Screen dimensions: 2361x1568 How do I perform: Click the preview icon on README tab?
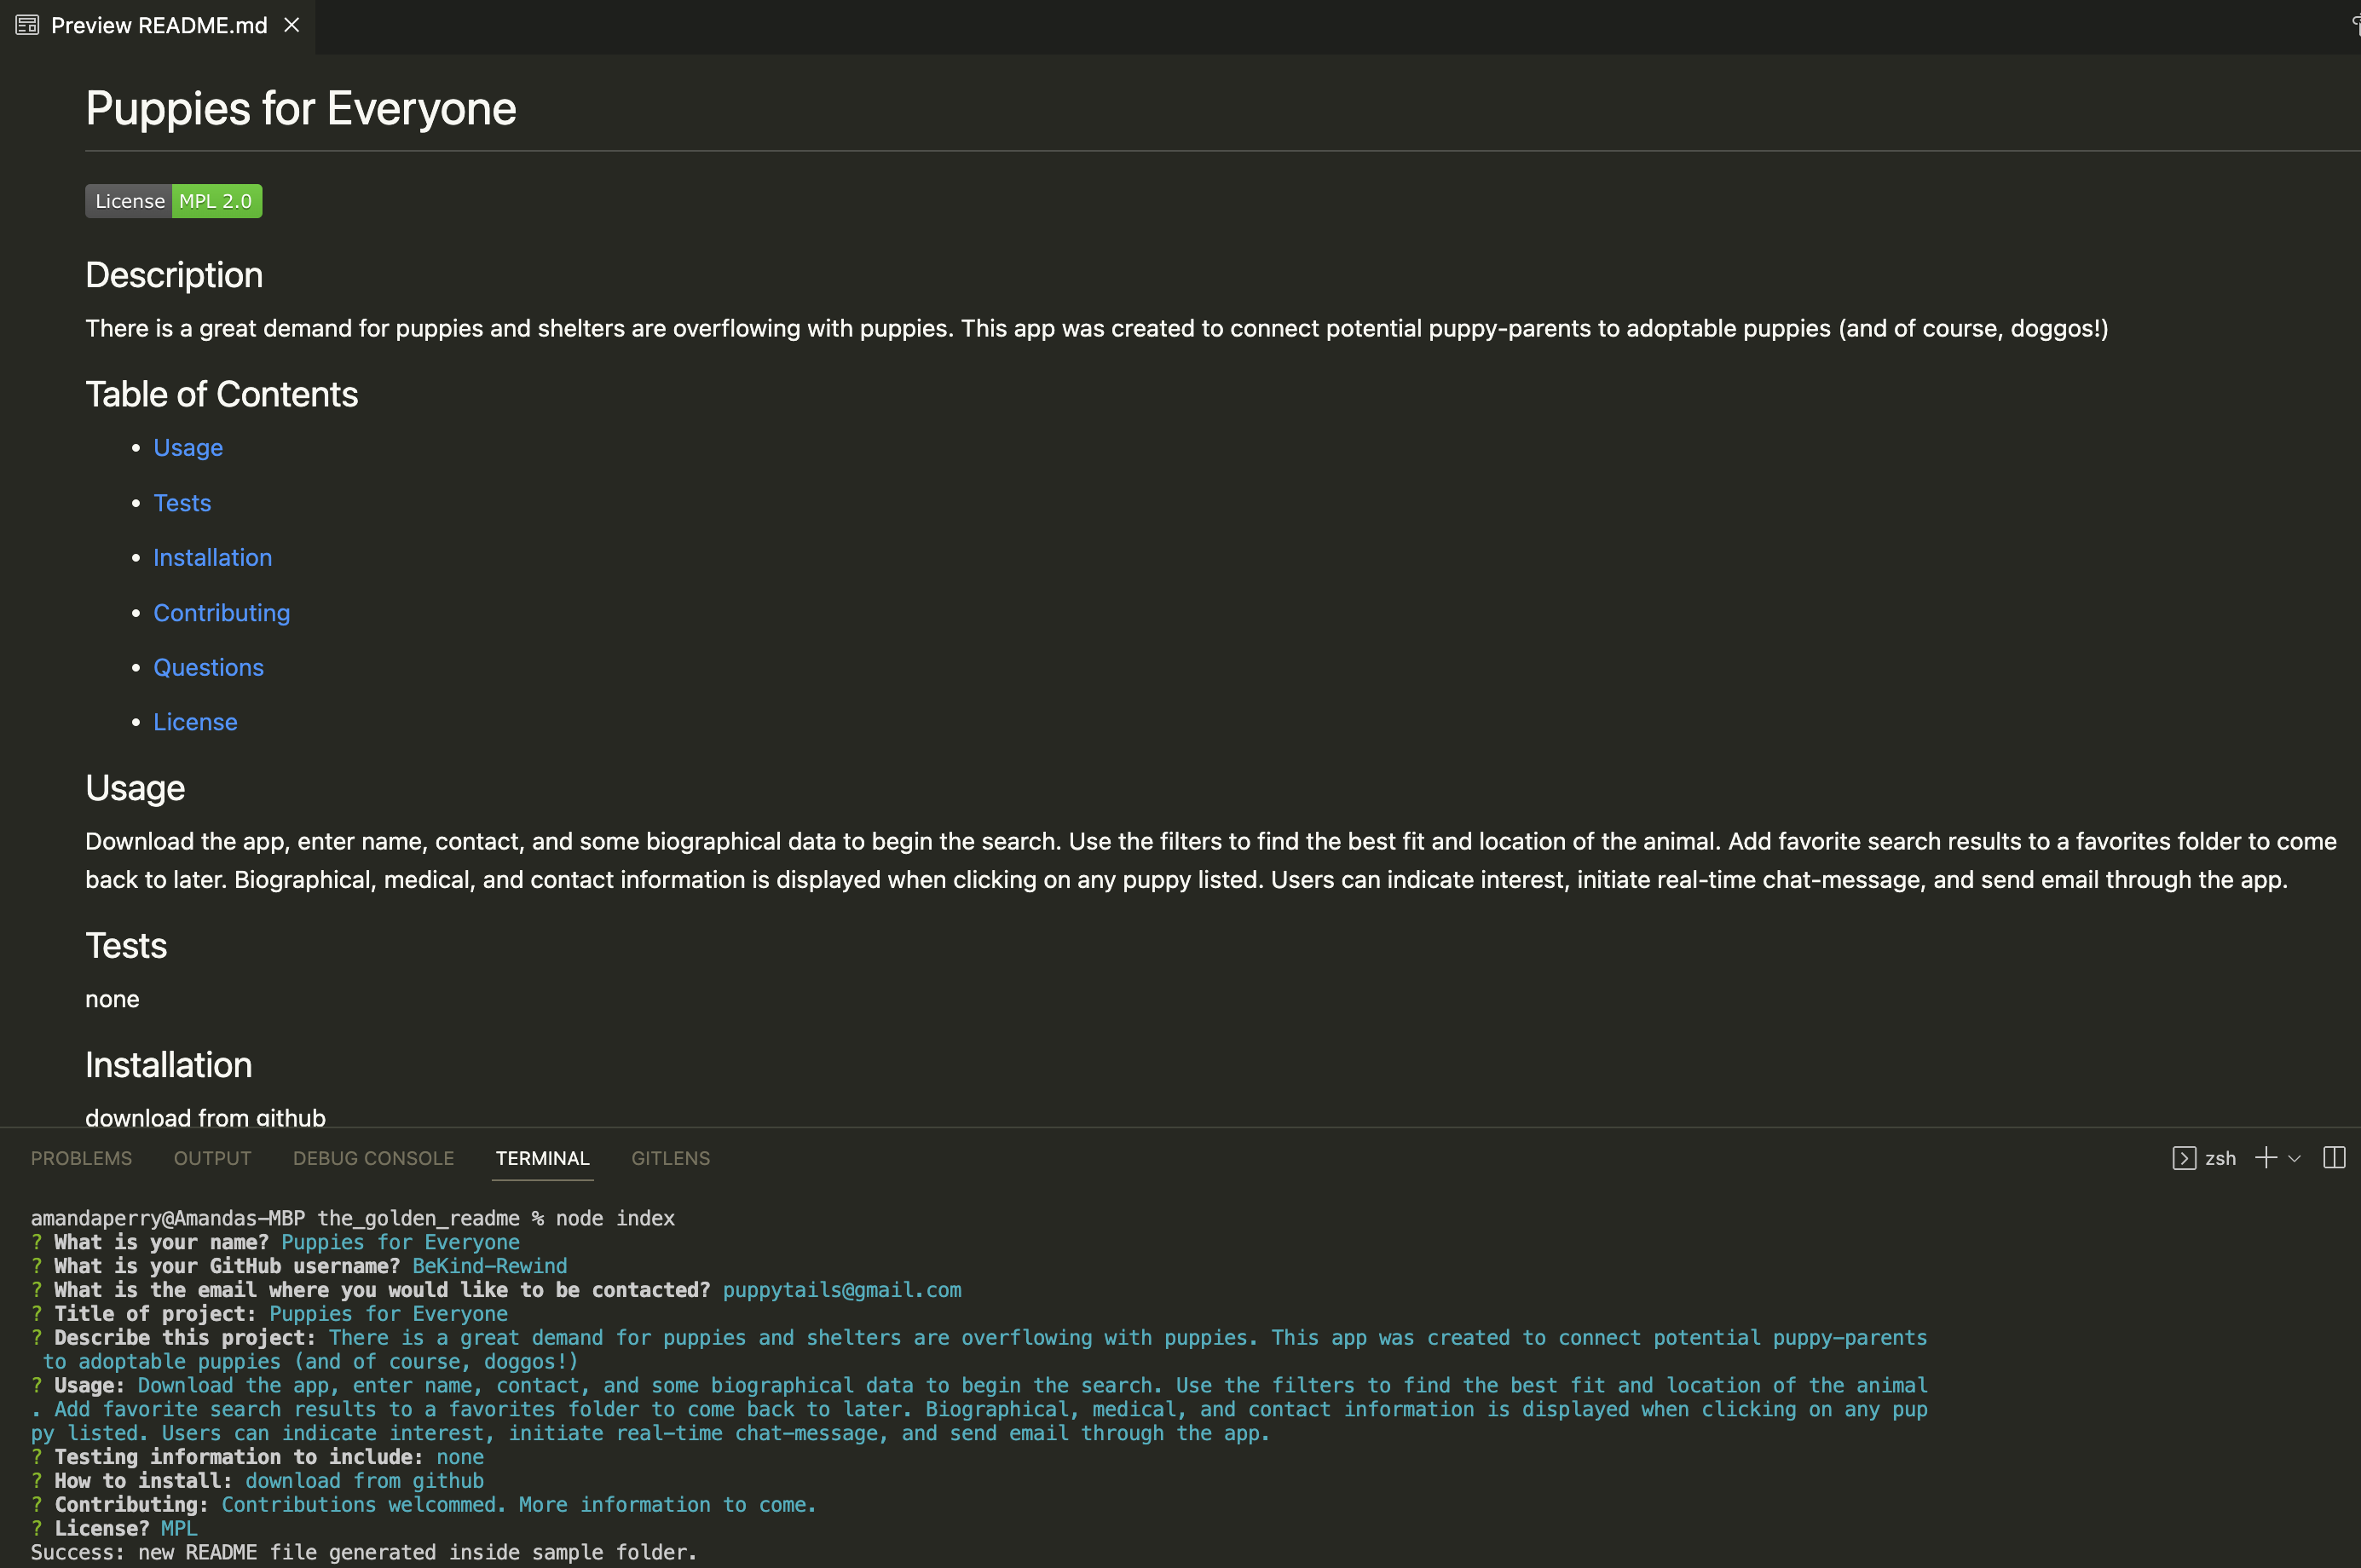(27, 25)
